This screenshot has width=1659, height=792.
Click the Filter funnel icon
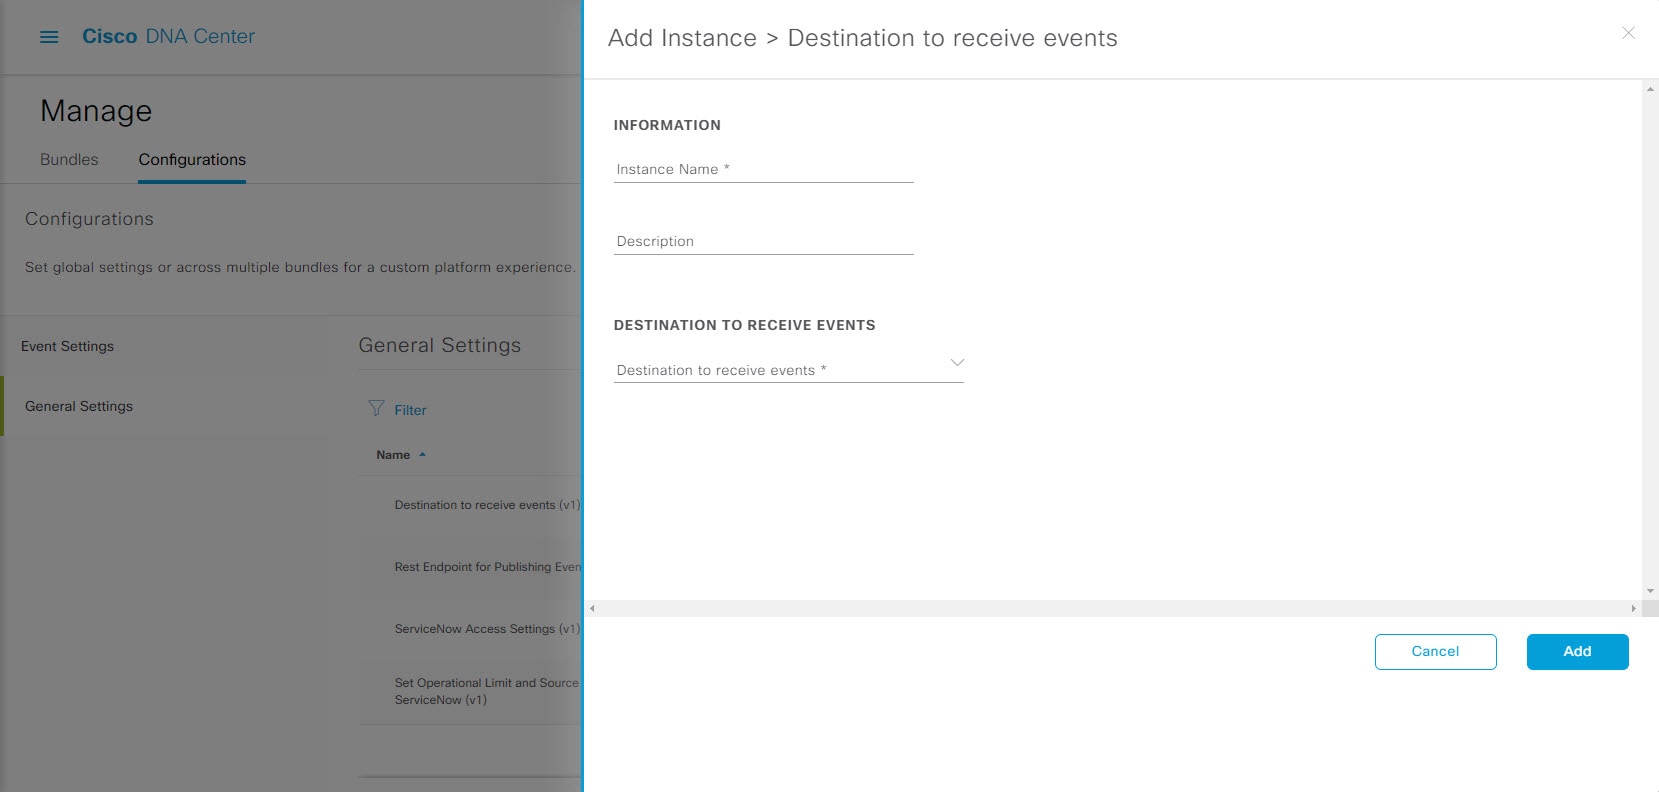(376, 408)
